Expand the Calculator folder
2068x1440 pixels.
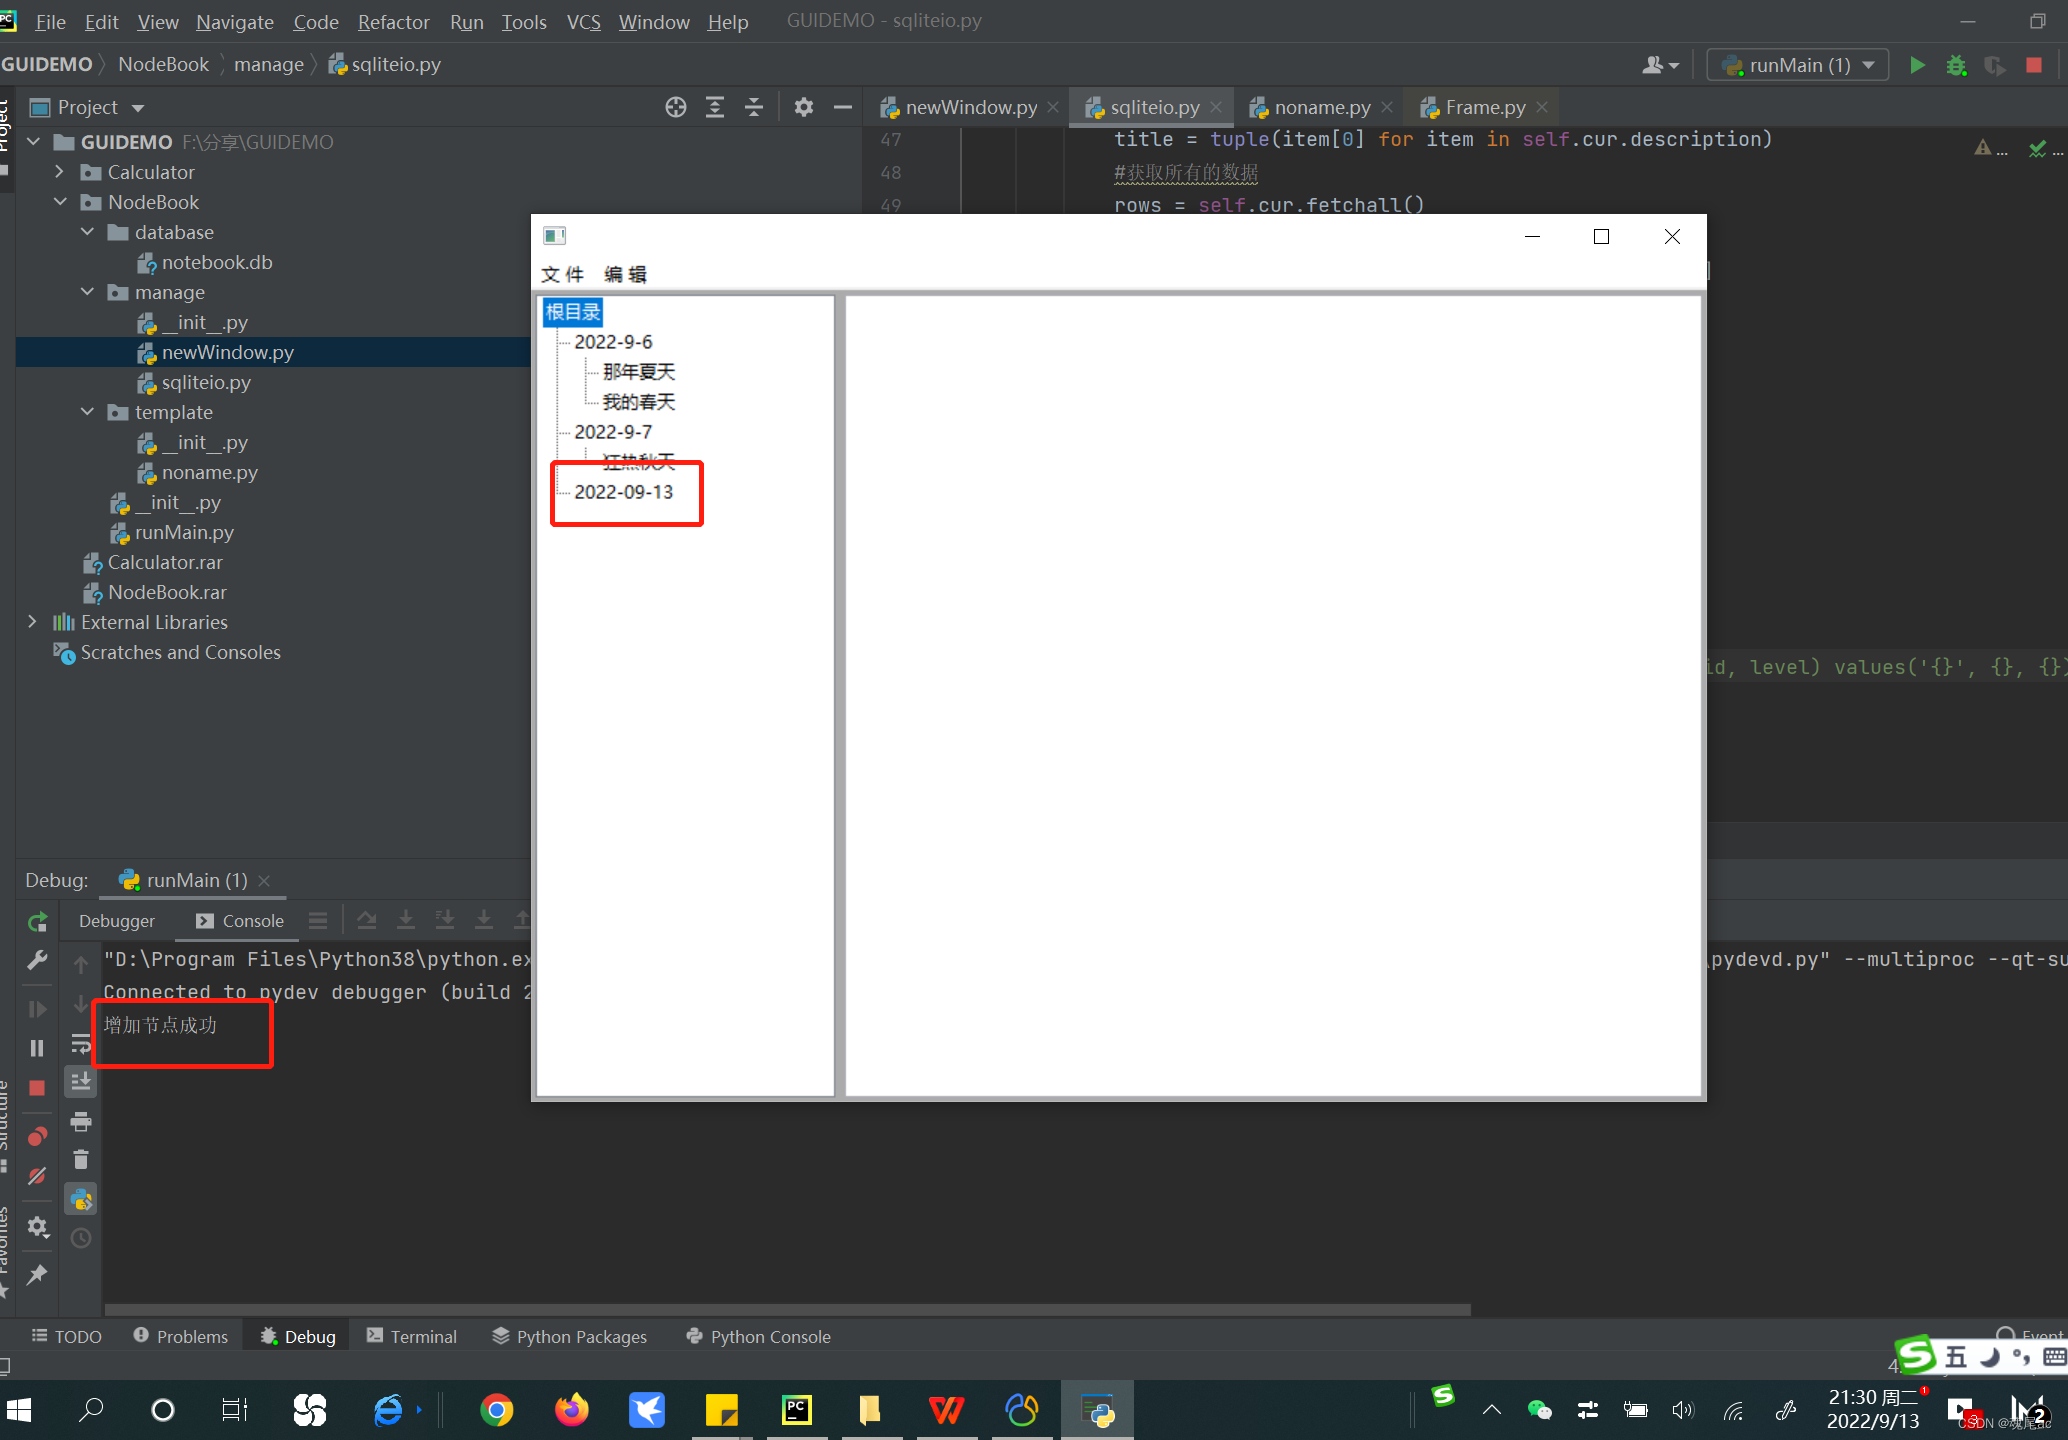click(x=60, y=172)
